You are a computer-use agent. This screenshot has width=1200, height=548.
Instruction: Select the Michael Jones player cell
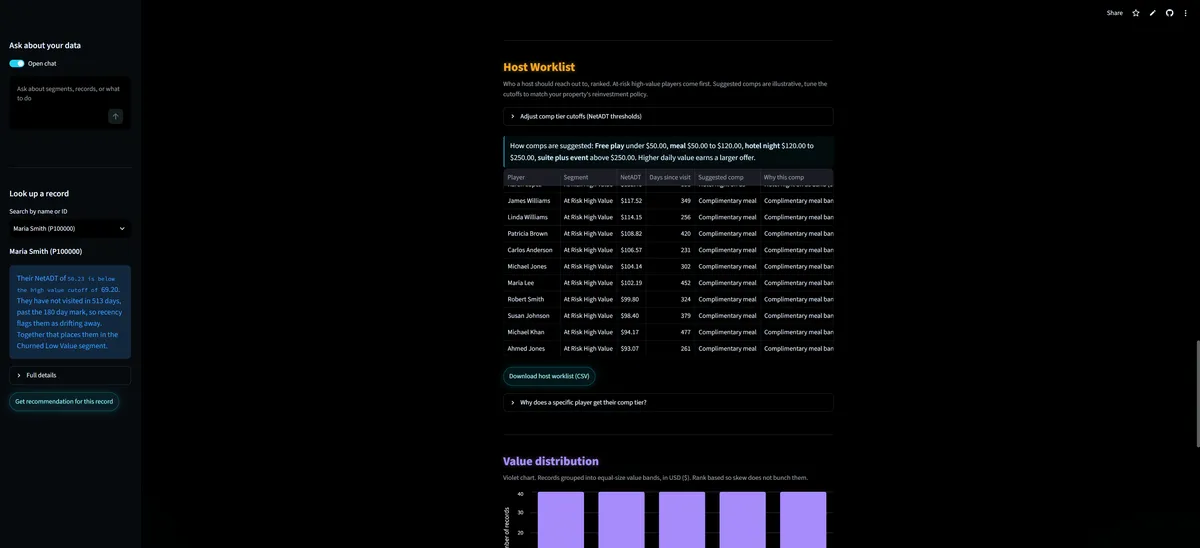pos(531,266)
